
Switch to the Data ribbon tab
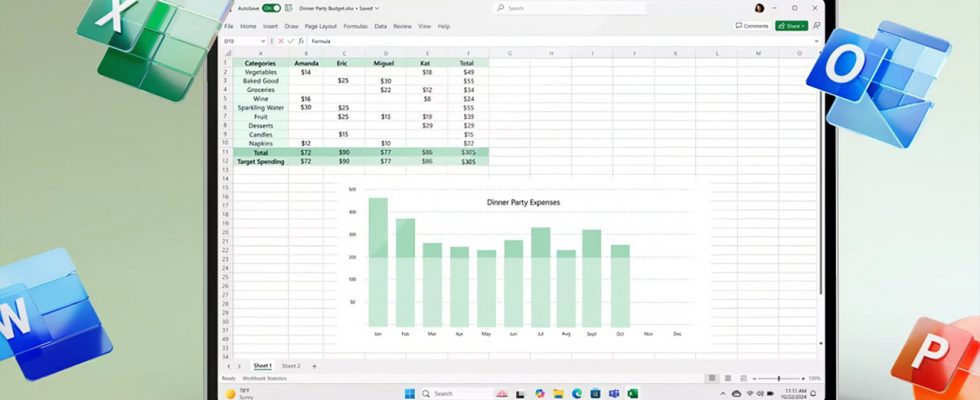point(380,26)
